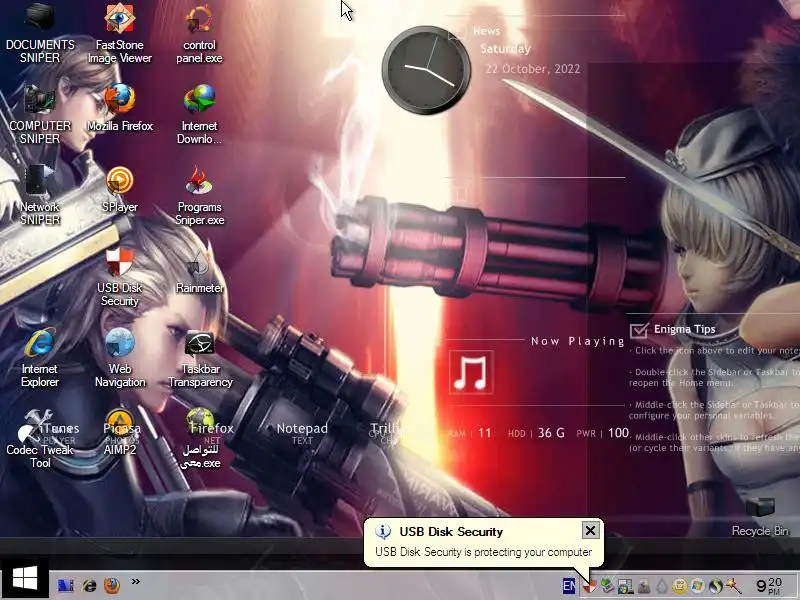Click the yellow smiley tray icon
Viewport: 800px width, 600px height.
tap(680, 586)
